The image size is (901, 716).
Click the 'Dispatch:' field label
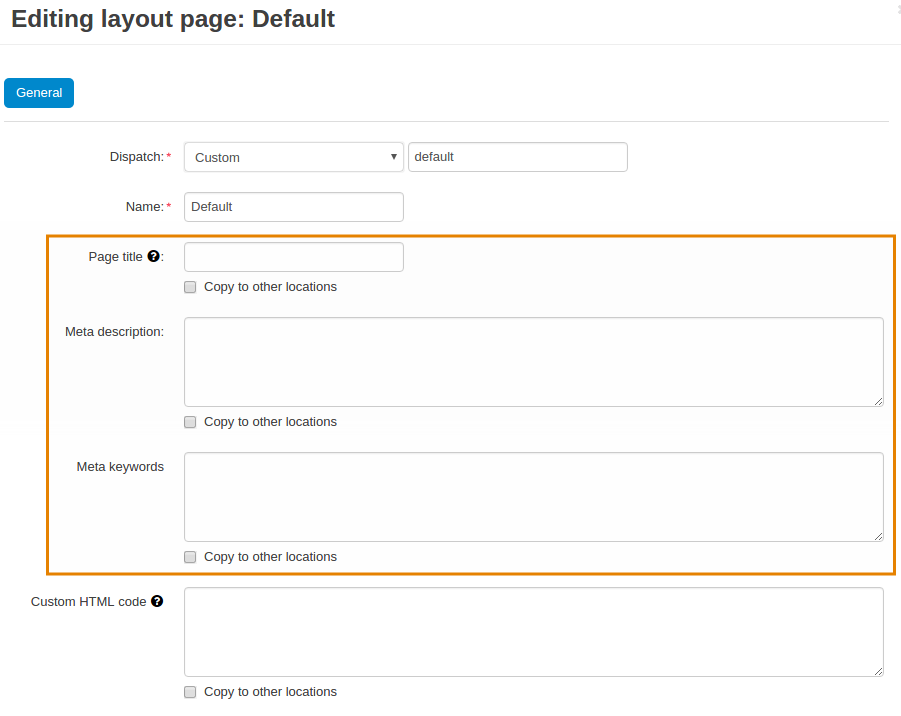(x=137, y=157)
